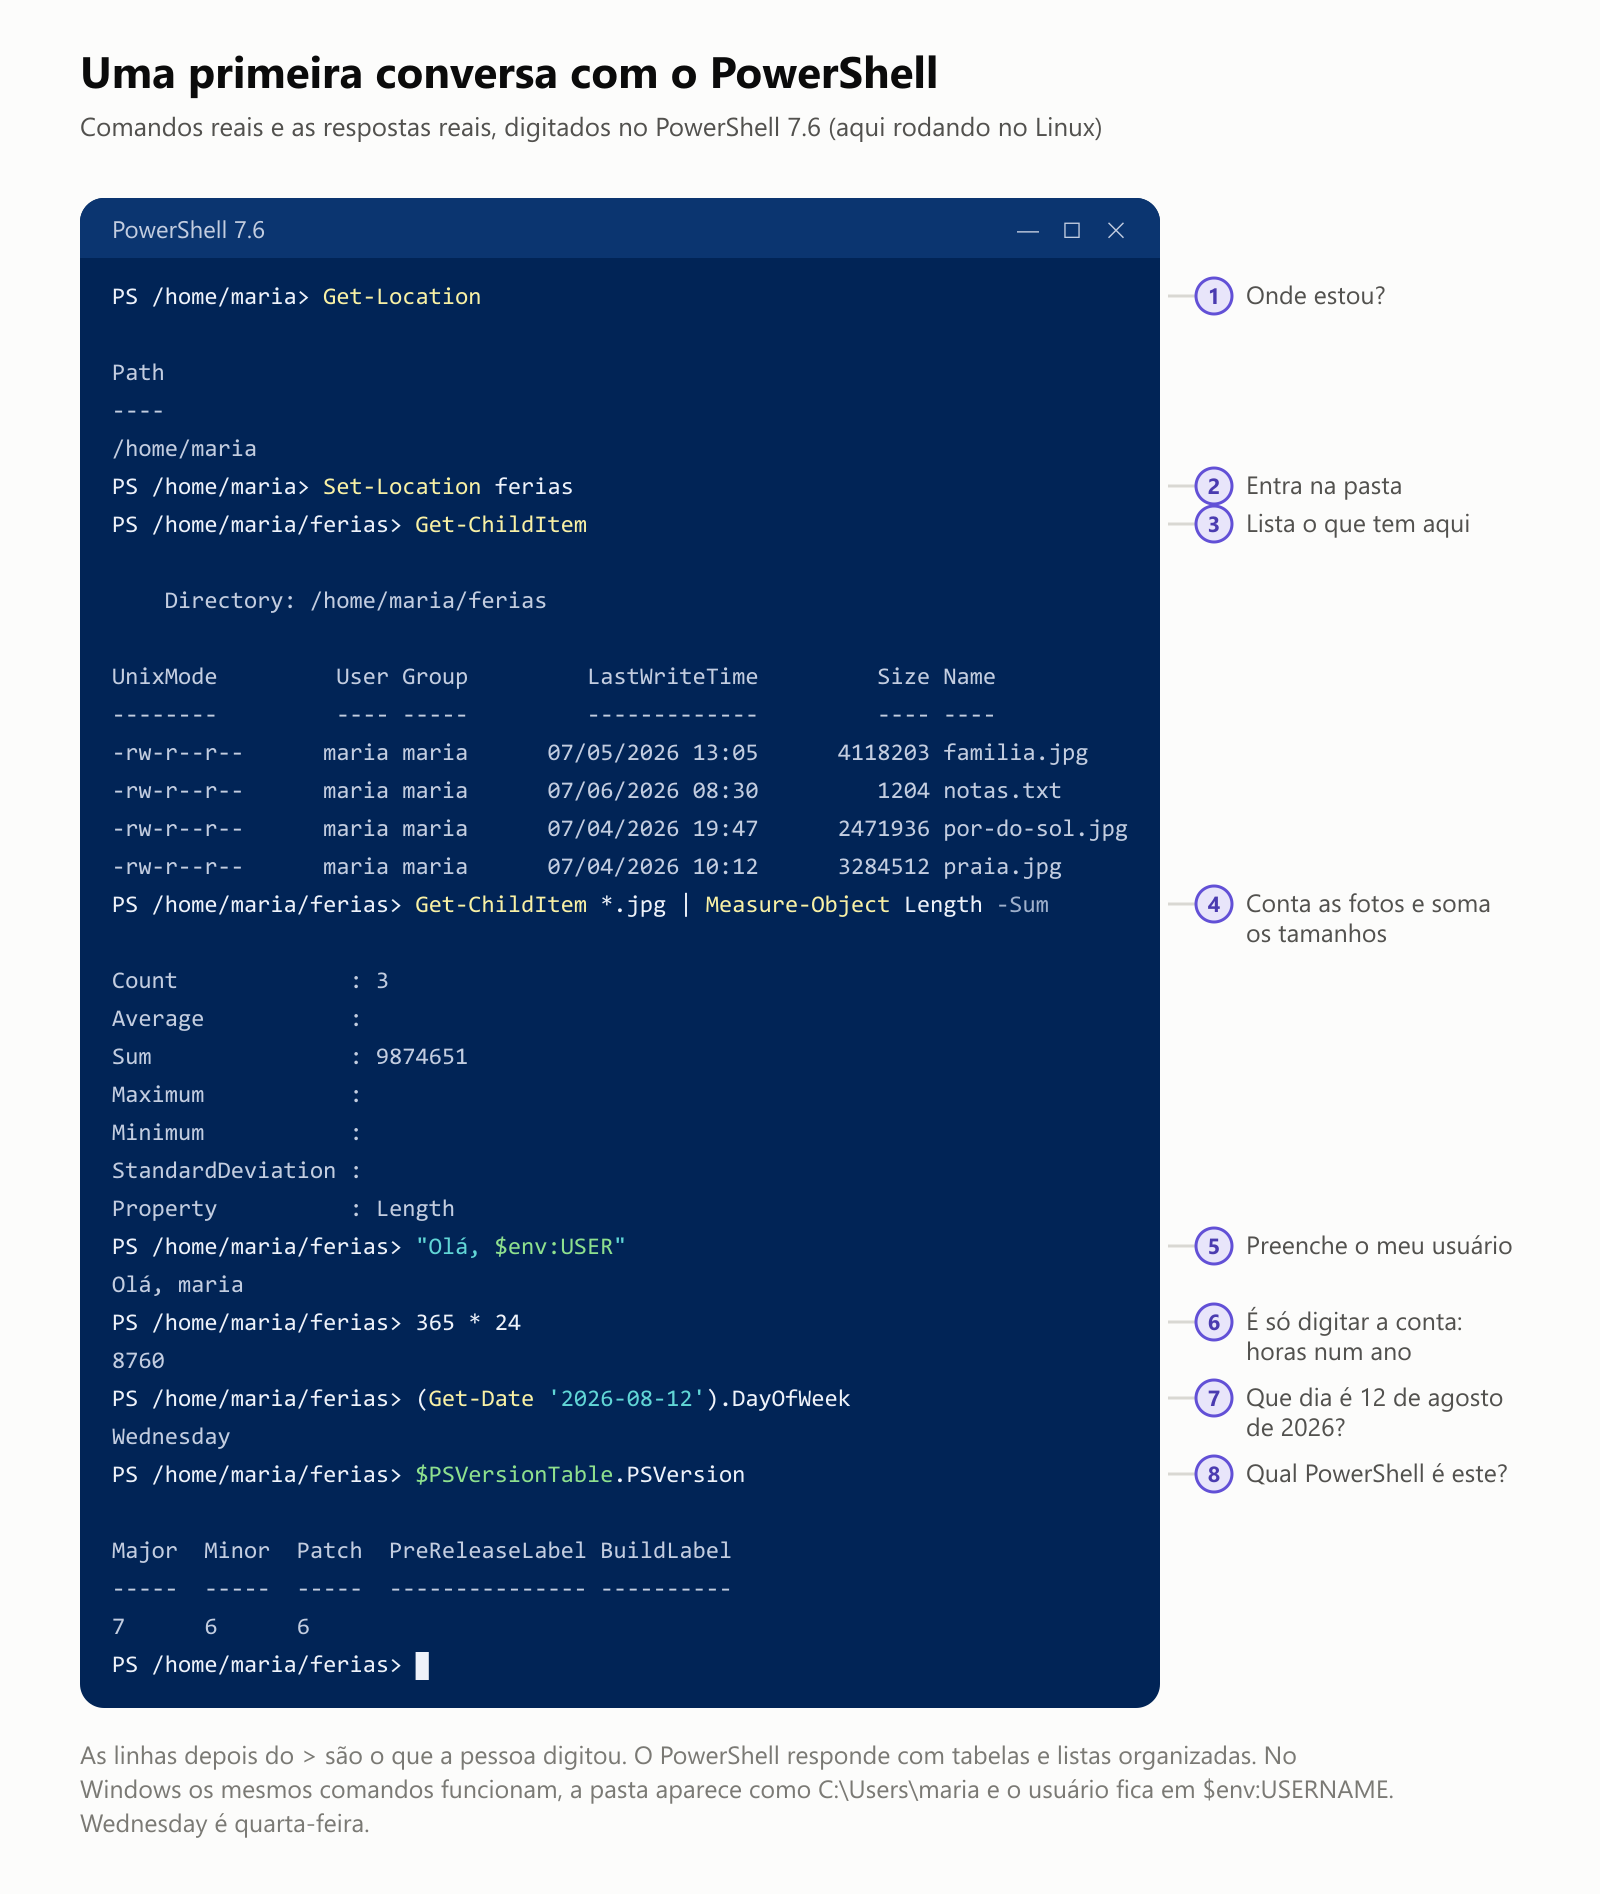Screen dimensions: 1600x1894
Task: Select the praia.jpg file name
Action: coord(1002,867)
